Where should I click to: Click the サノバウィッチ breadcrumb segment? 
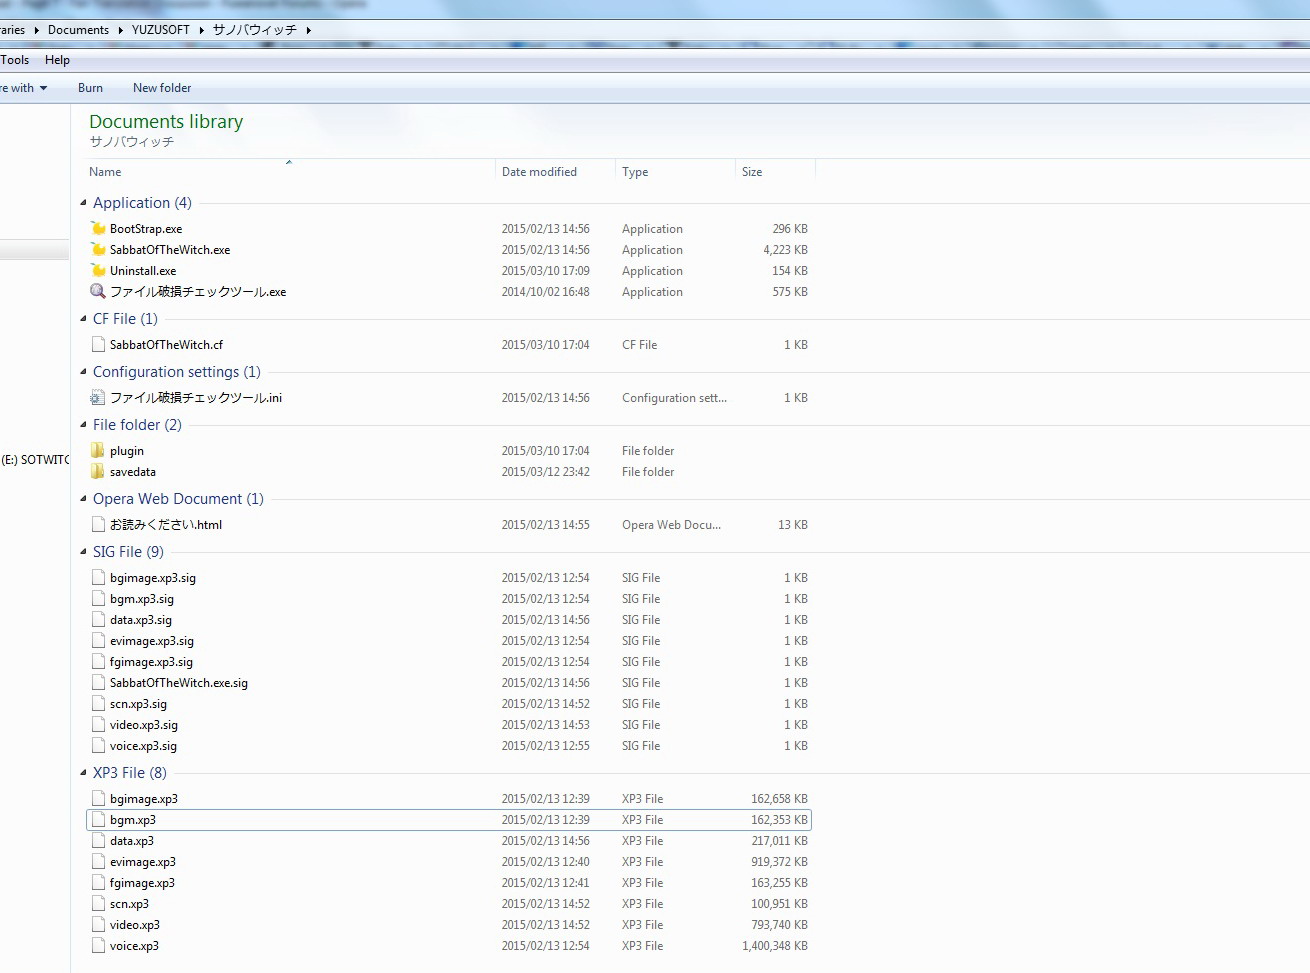[x=255, y=30]
